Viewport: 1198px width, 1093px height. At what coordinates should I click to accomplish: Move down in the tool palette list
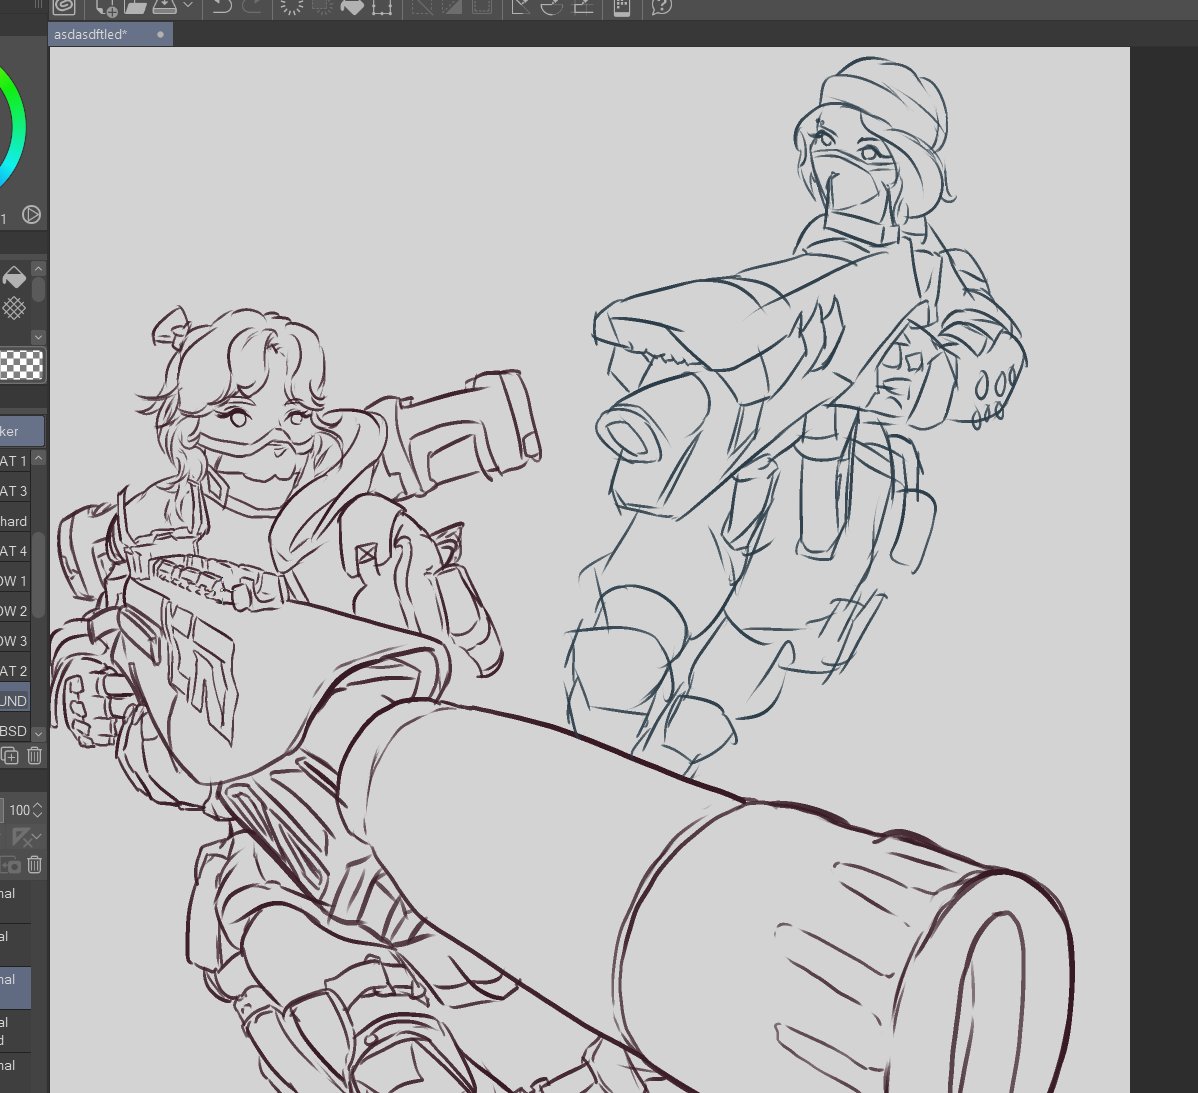point(38,337)
